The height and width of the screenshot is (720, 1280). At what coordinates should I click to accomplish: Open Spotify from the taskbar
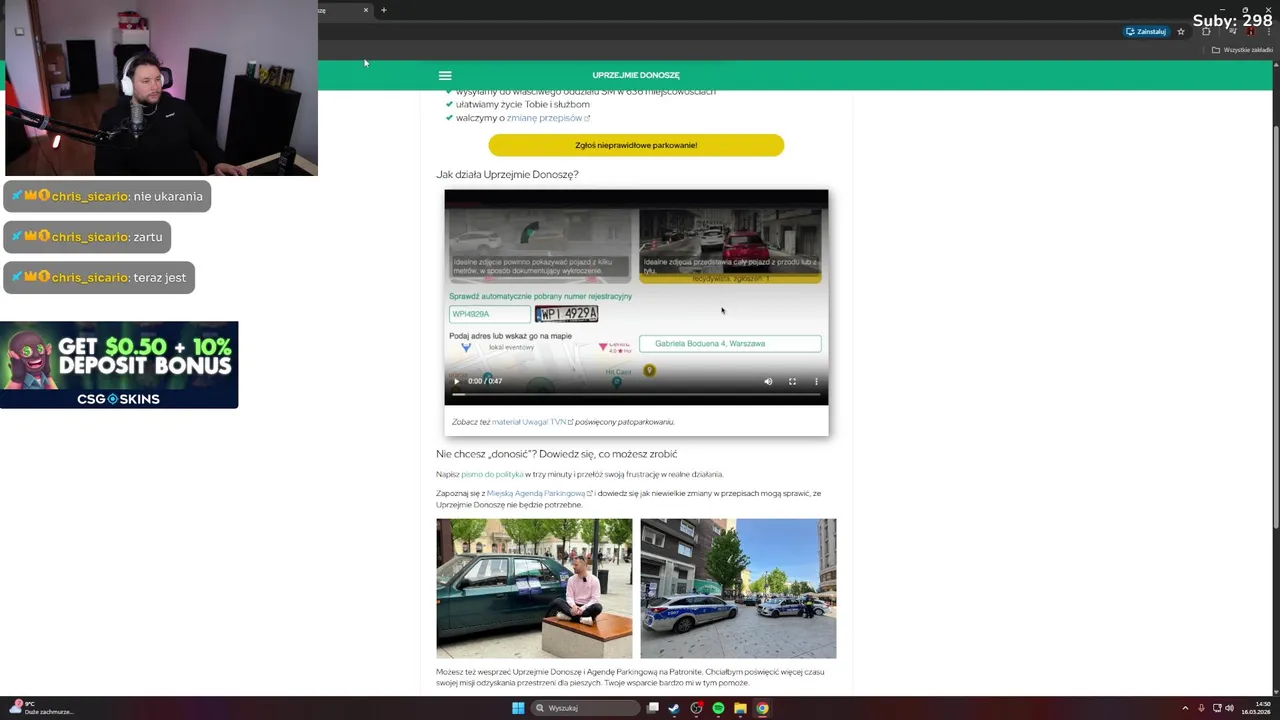point(718,708)
